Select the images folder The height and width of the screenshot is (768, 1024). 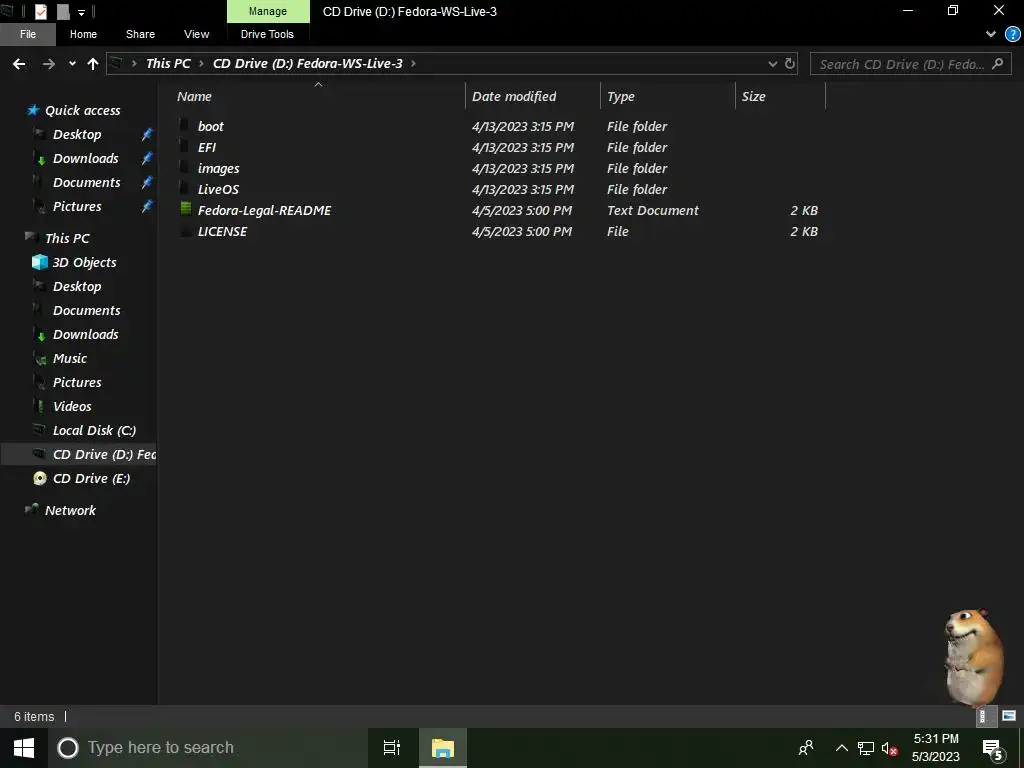[218, 168]
